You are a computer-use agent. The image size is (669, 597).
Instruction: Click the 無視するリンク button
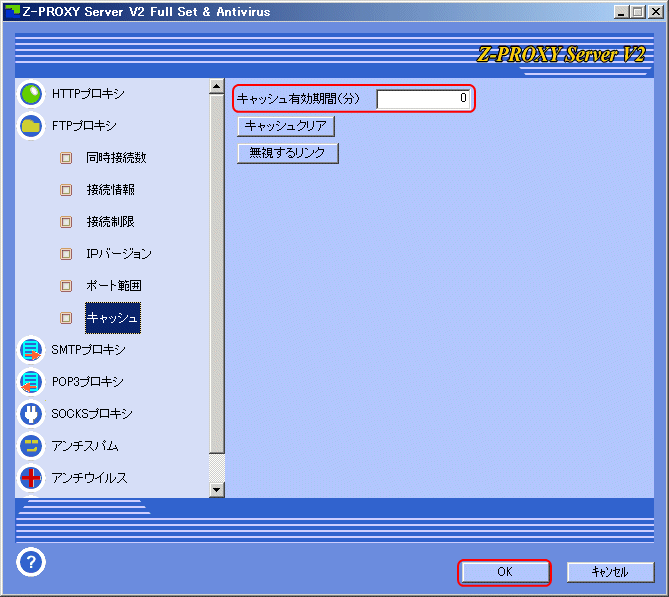tap(288, 153)
